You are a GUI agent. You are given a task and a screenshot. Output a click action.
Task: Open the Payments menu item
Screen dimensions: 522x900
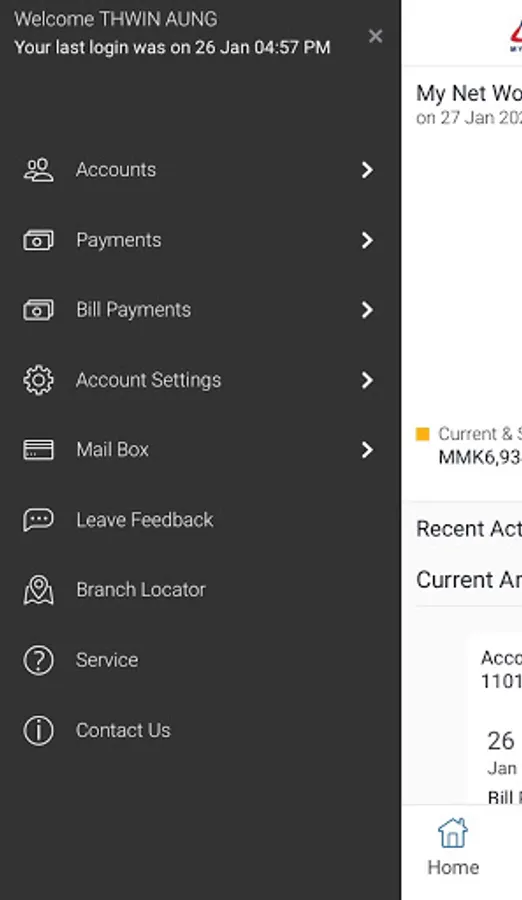pyautogui.click(x=200, y=240)
